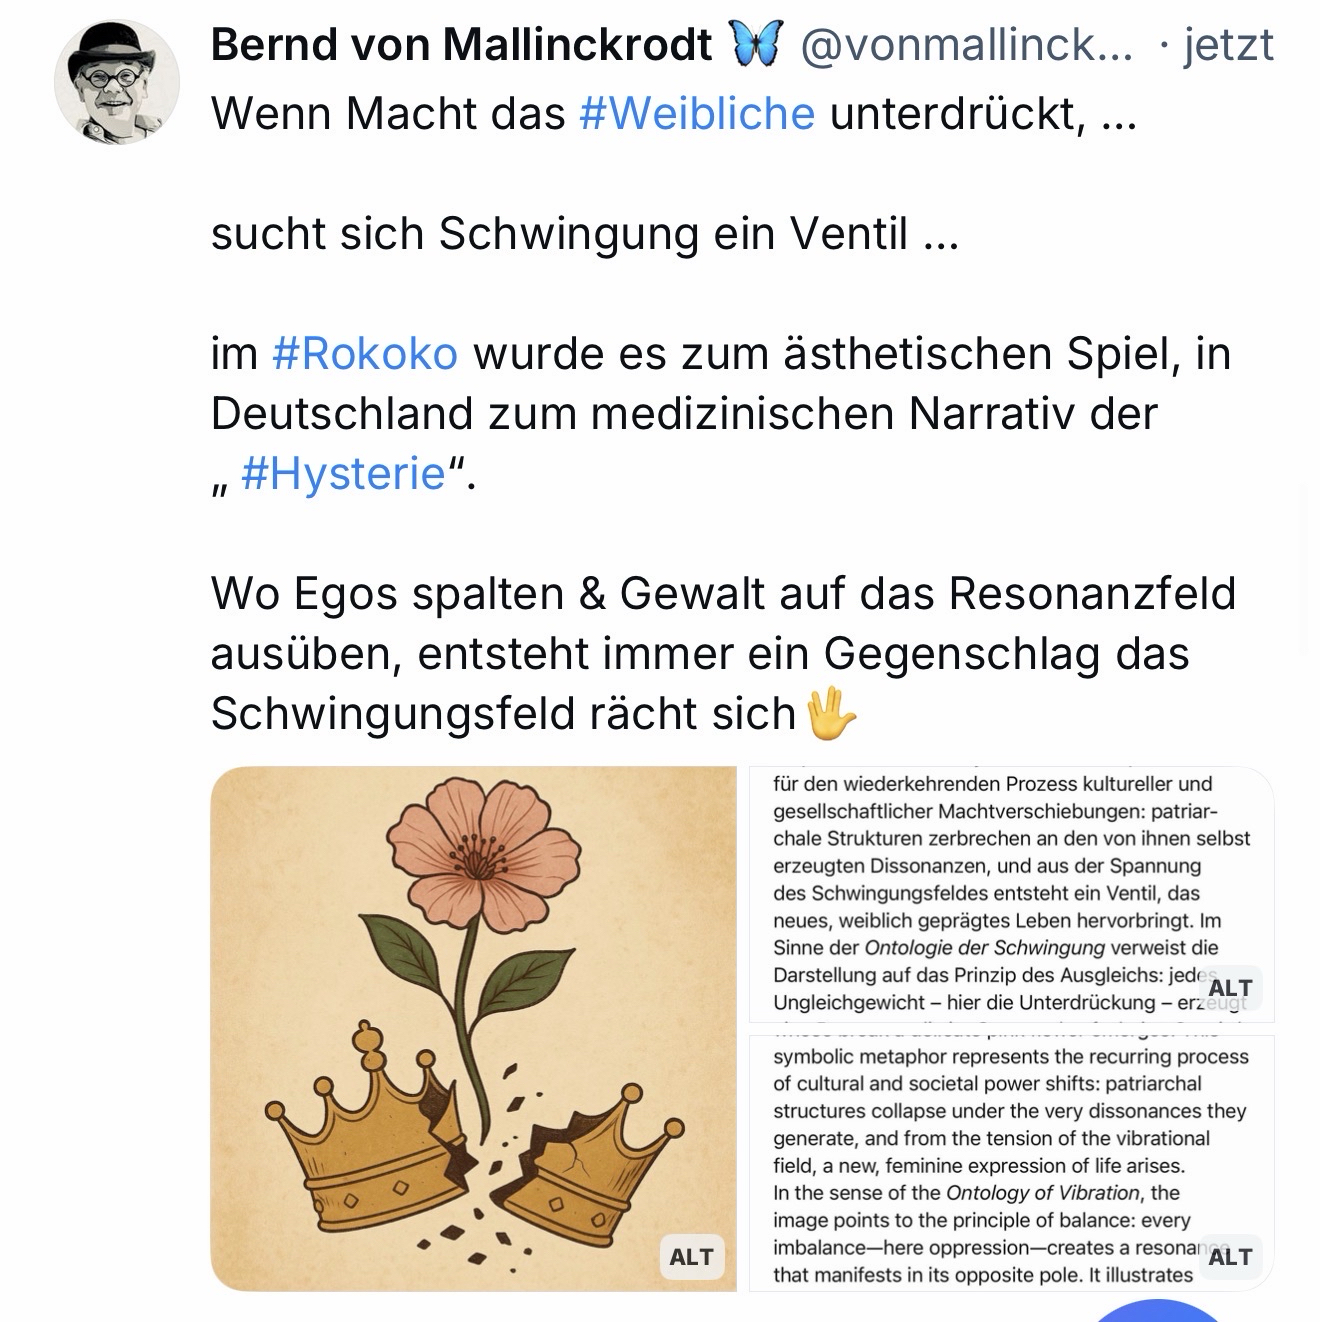This screenshot has width=1320, height=1322.
Task: Click the "Wenn Macht das" opening text
Action: pos(388,114)
